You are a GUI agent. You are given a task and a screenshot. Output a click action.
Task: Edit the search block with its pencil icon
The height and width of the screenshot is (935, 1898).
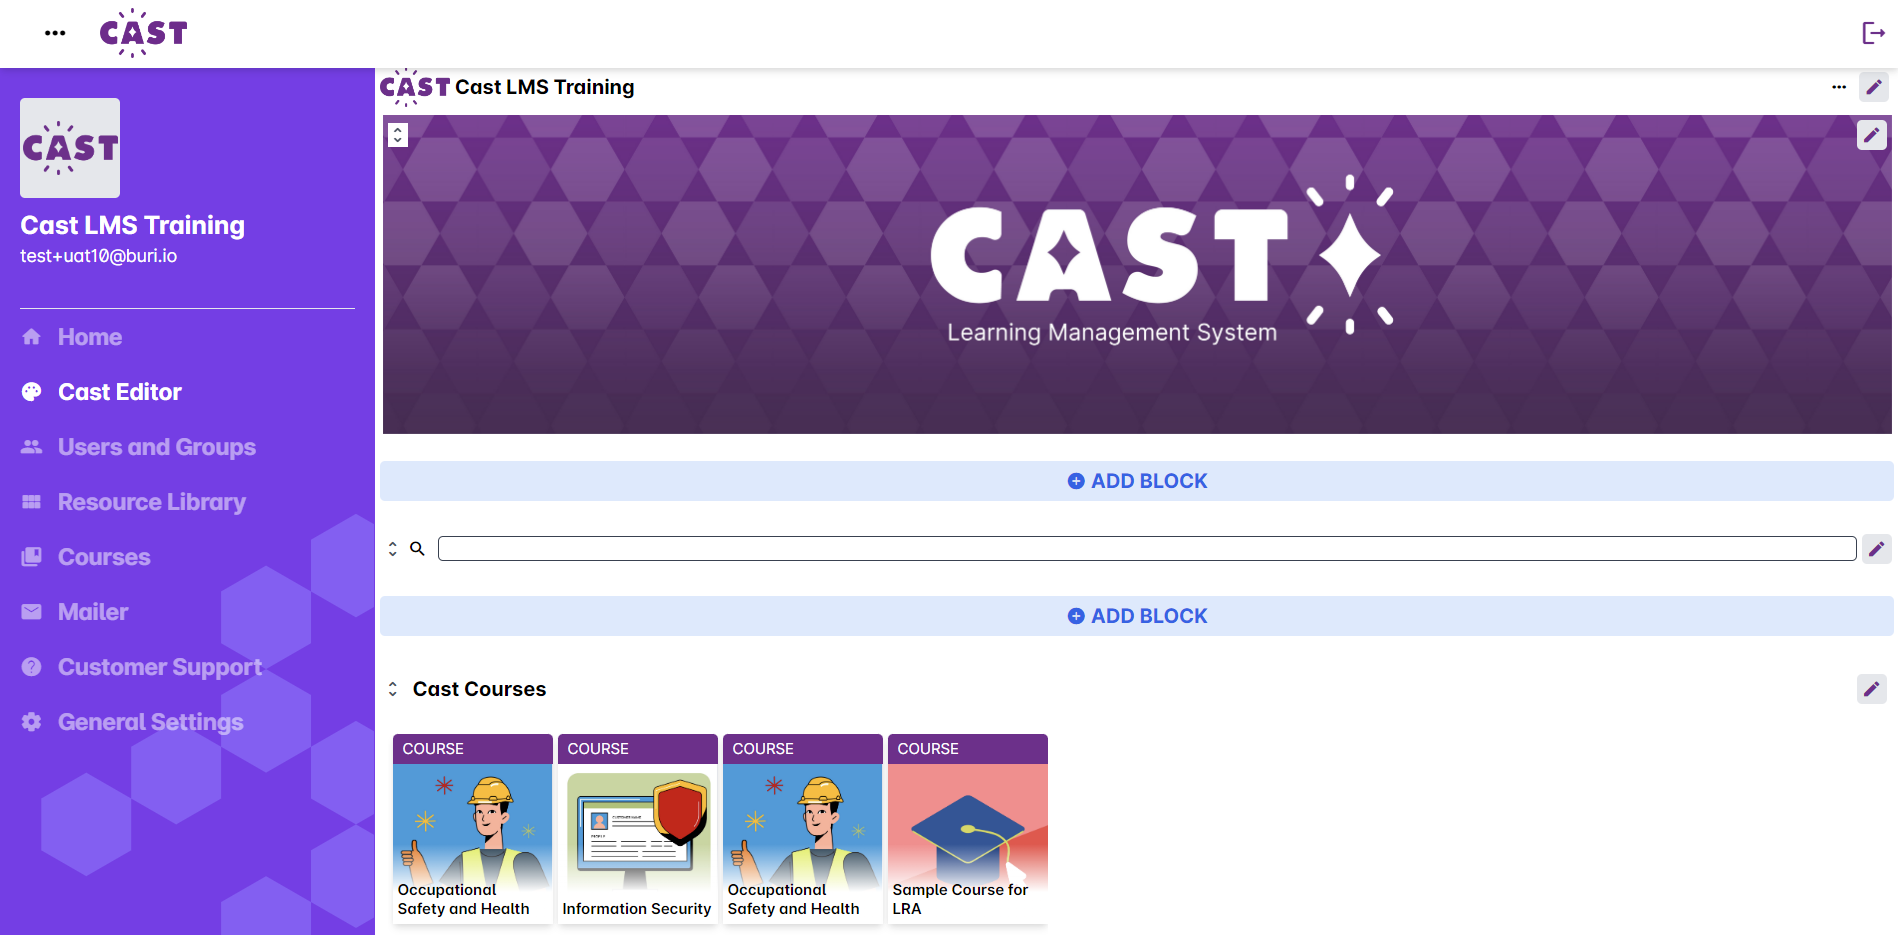1877,549
